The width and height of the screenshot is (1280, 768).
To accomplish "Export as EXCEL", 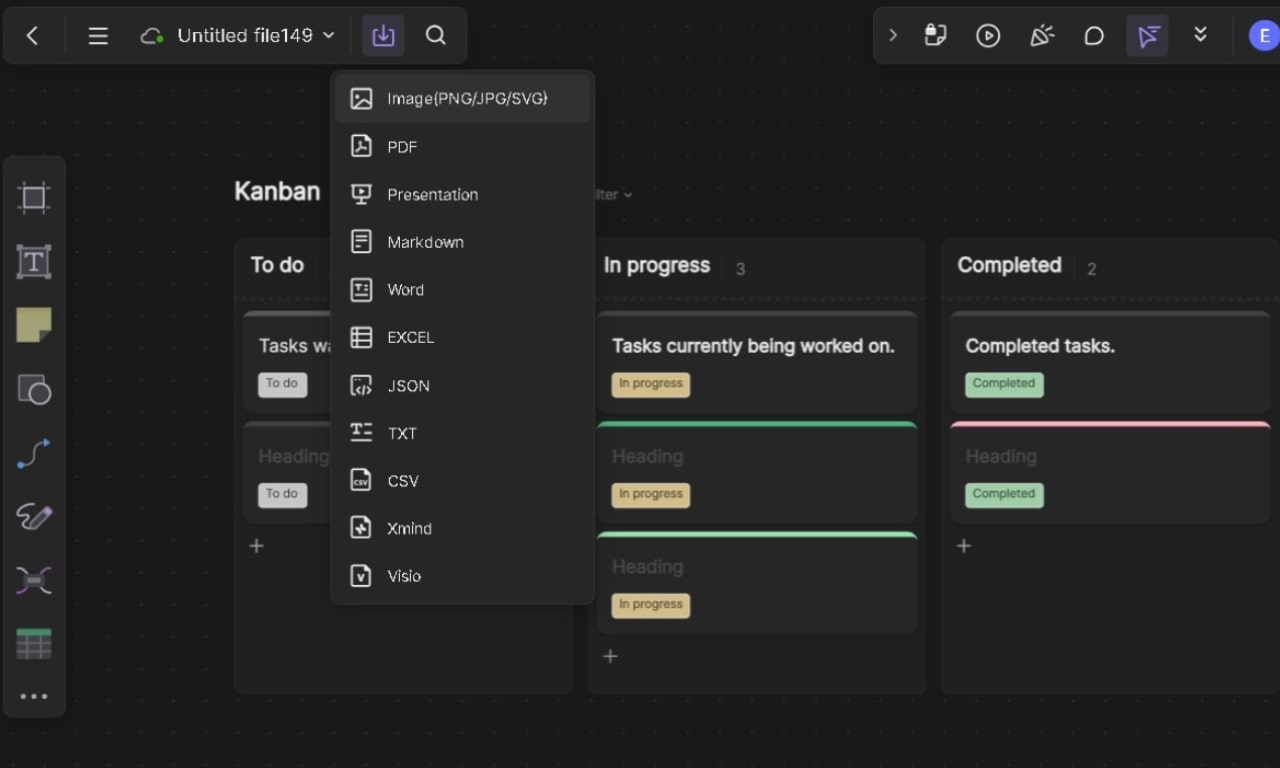I will tap(462, 337).
